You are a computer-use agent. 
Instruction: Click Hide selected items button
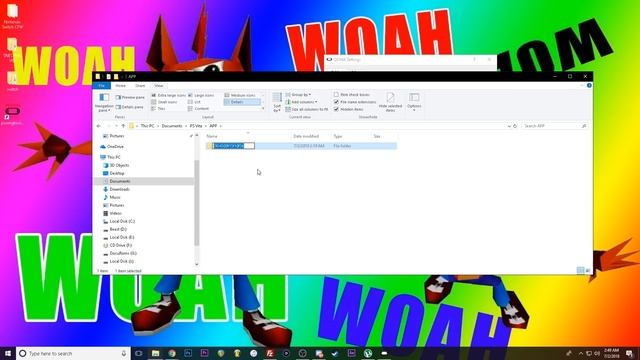(390, 102)
